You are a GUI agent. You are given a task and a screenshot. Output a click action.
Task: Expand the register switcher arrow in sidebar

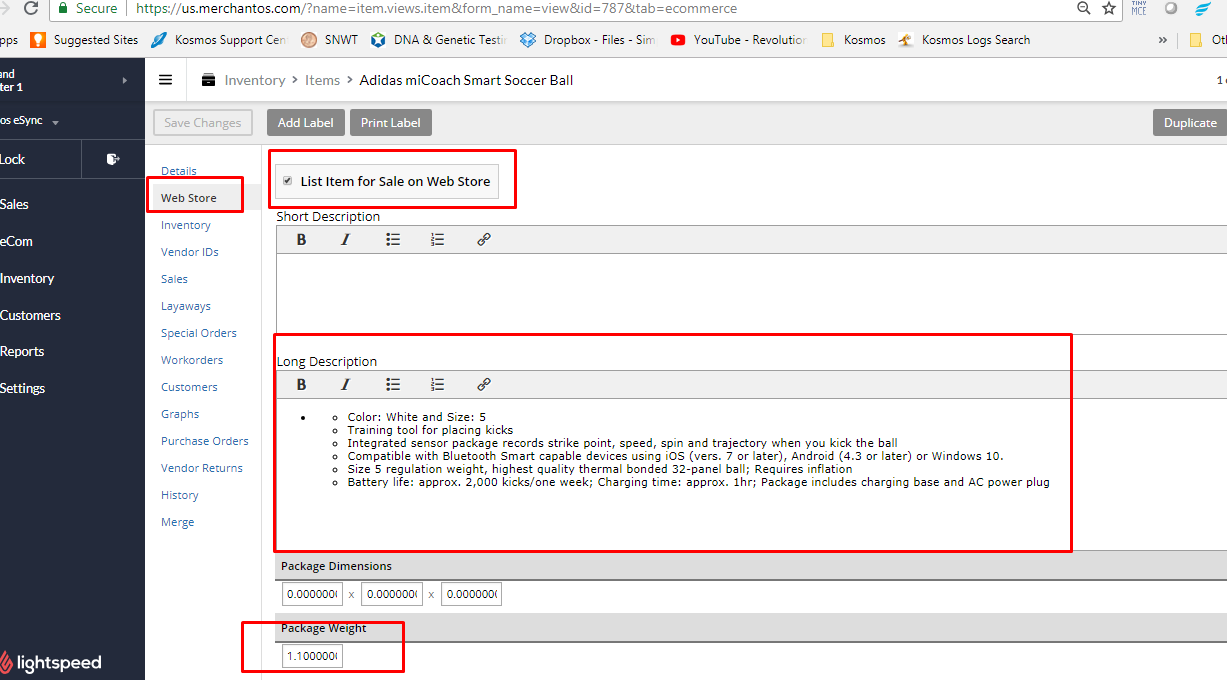(125, 80)
